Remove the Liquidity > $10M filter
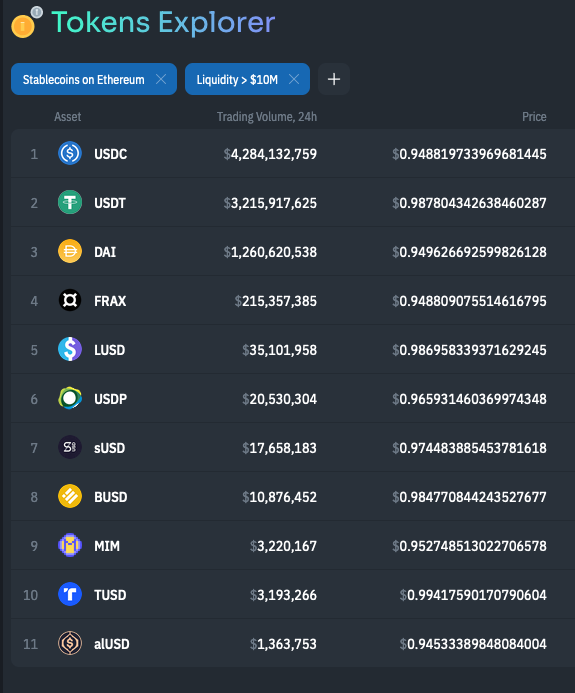Image resolution: width=575 pixels, height=693 pixels. click(x=294, y=79)
